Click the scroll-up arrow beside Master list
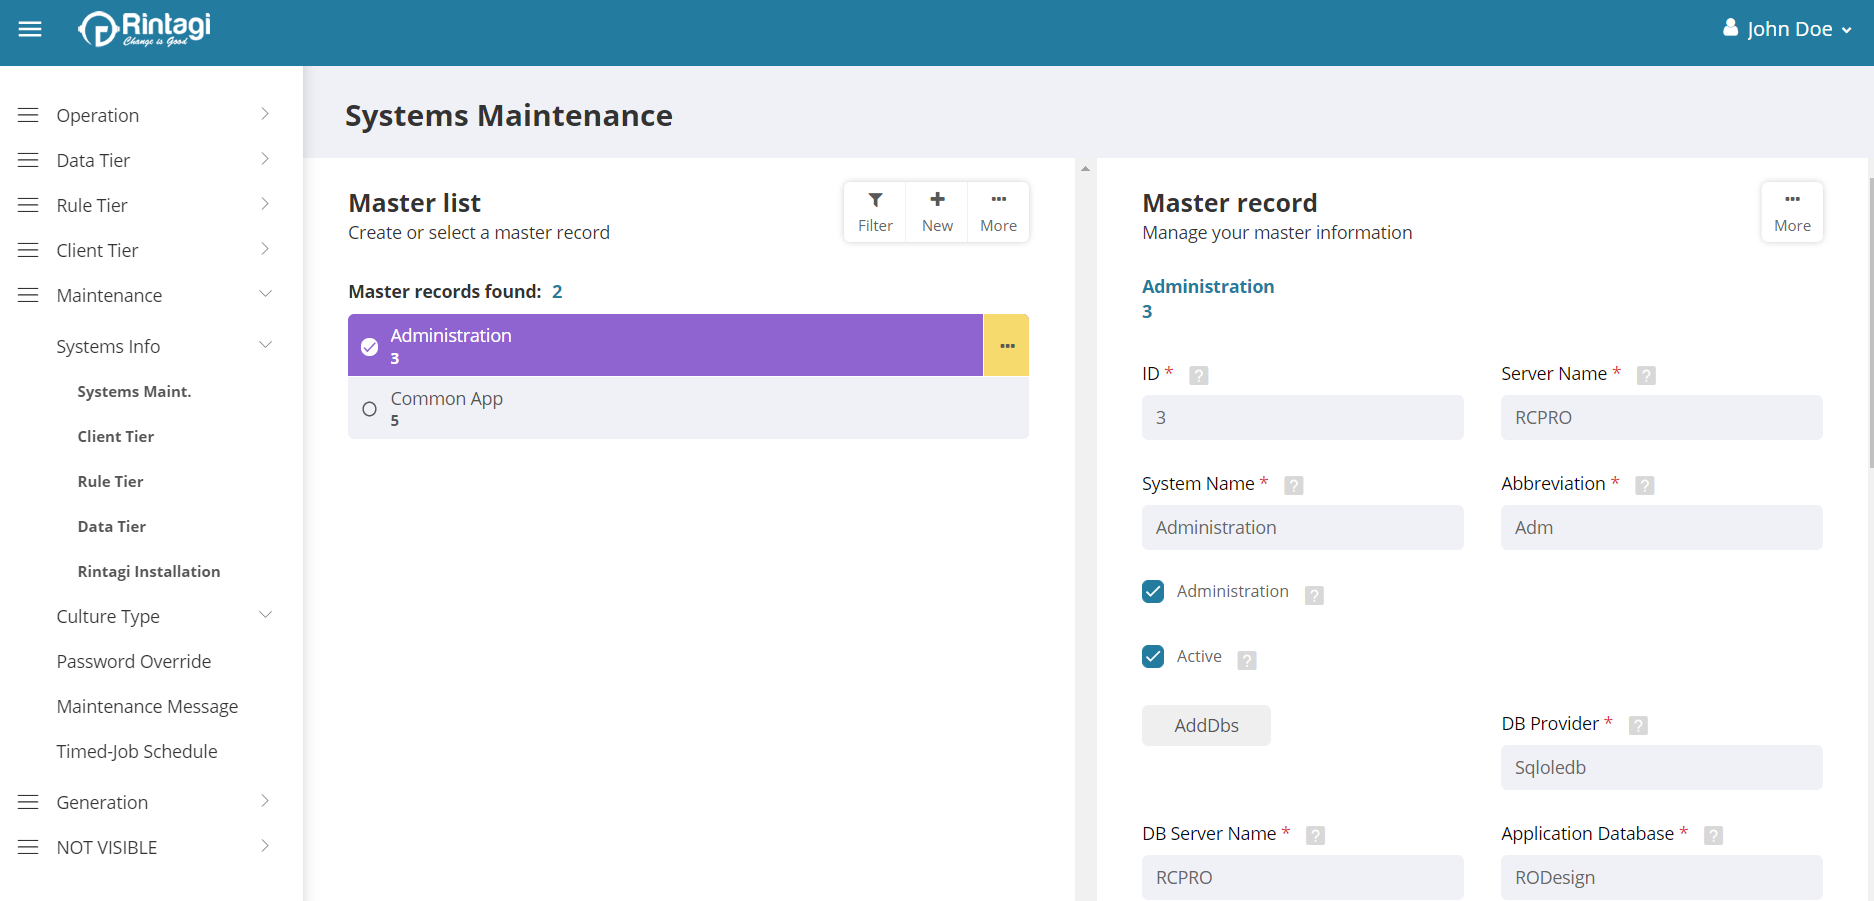This screenshot has height=901, width=1874. 1085,169
